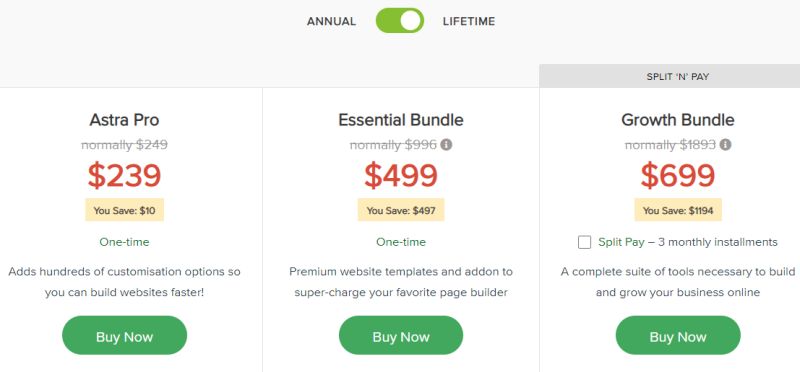800x372 pixels.
Task: Click the Astra Pro plan title
Action: 124,120
